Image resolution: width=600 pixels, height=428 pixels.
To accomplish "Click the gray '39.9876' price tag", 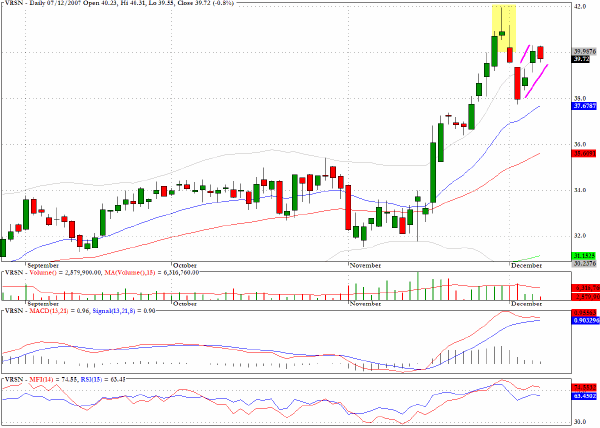I will (x=584, y=51).
